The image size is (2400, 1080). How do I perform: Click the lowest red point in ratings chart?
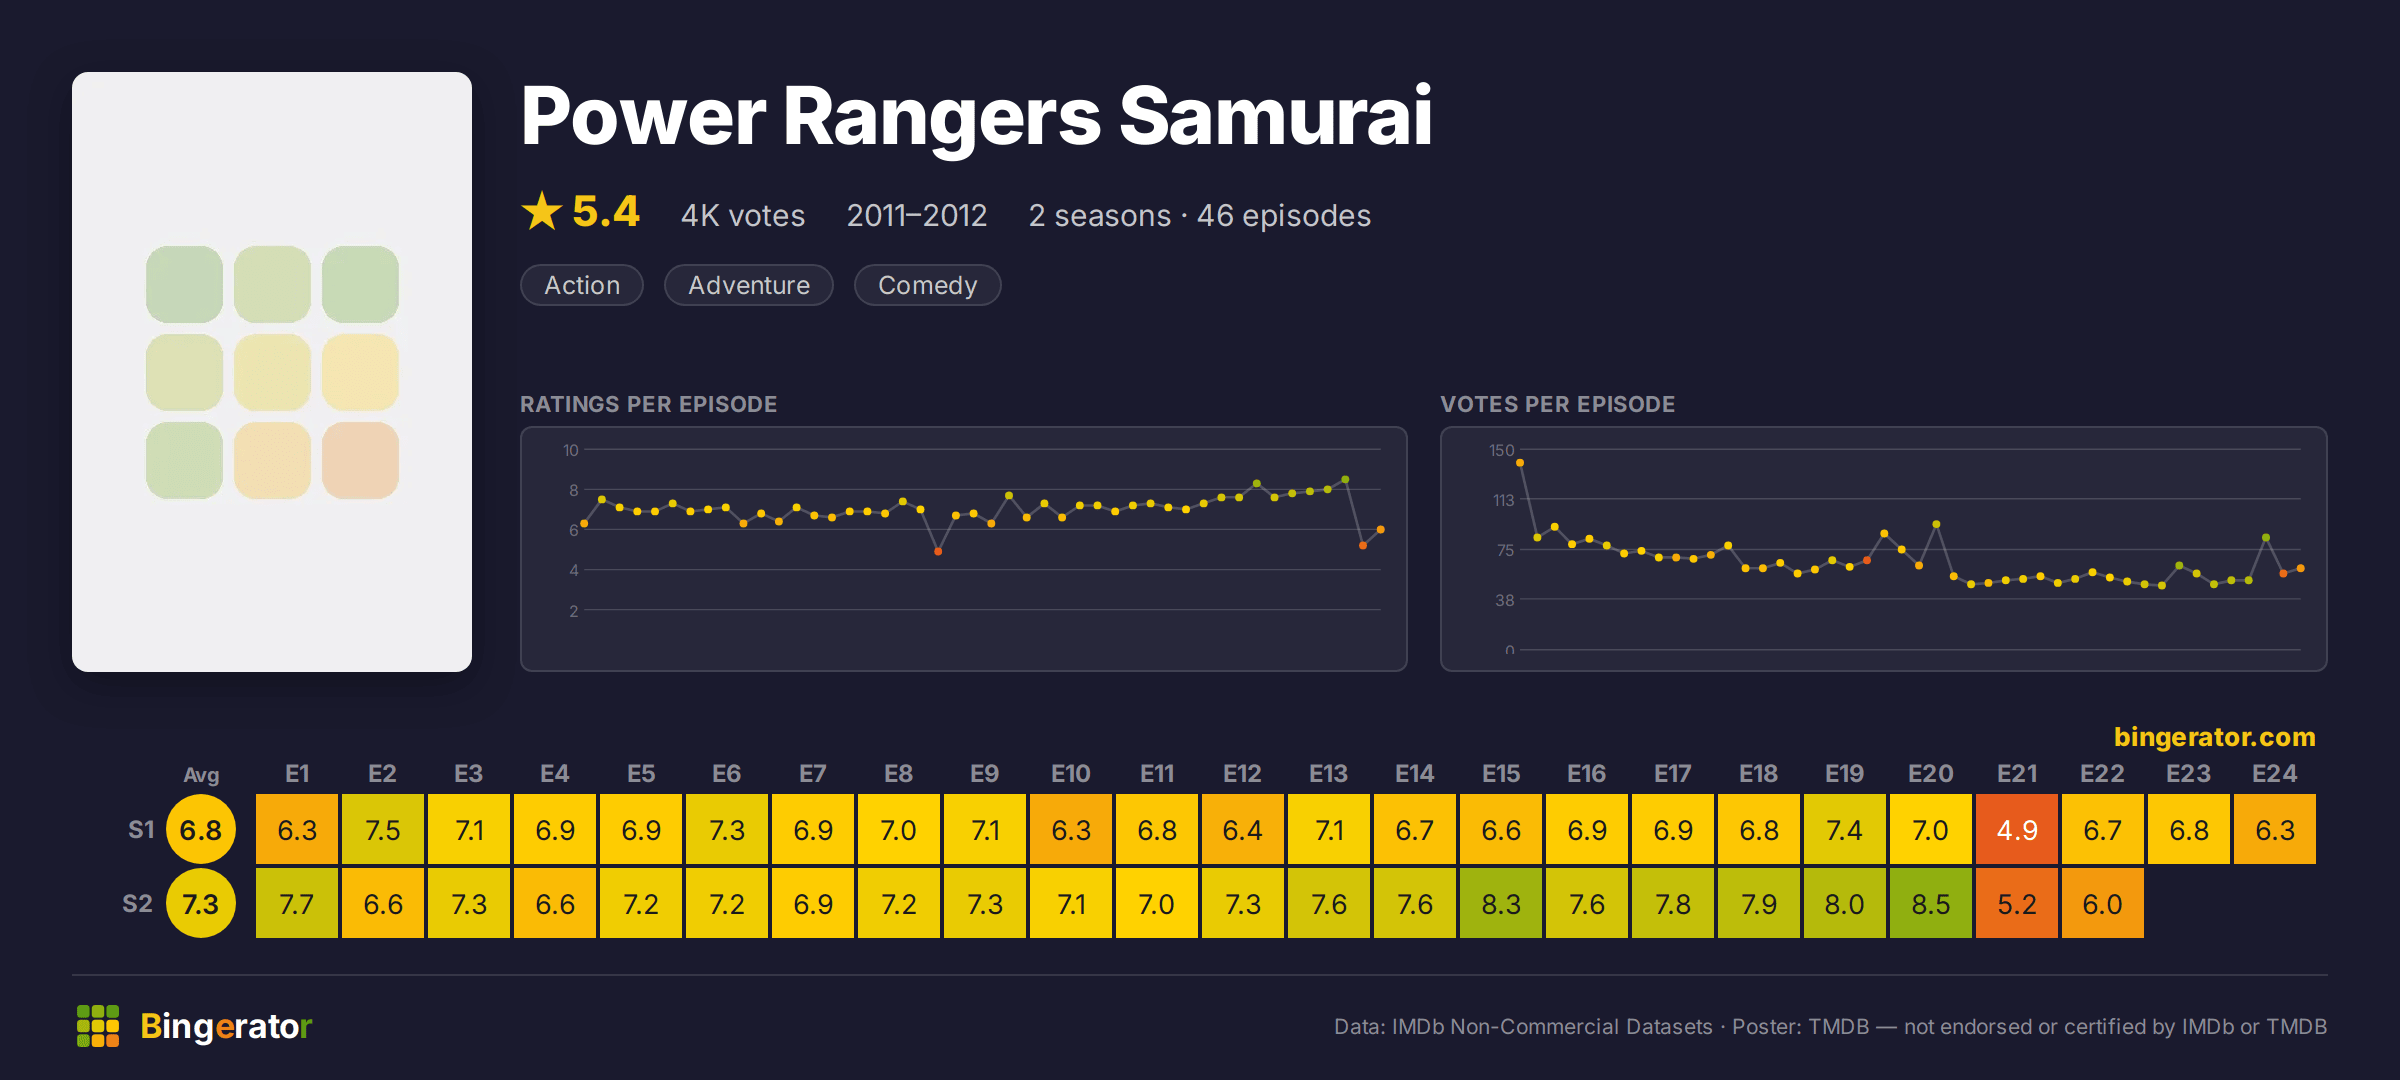938,551
